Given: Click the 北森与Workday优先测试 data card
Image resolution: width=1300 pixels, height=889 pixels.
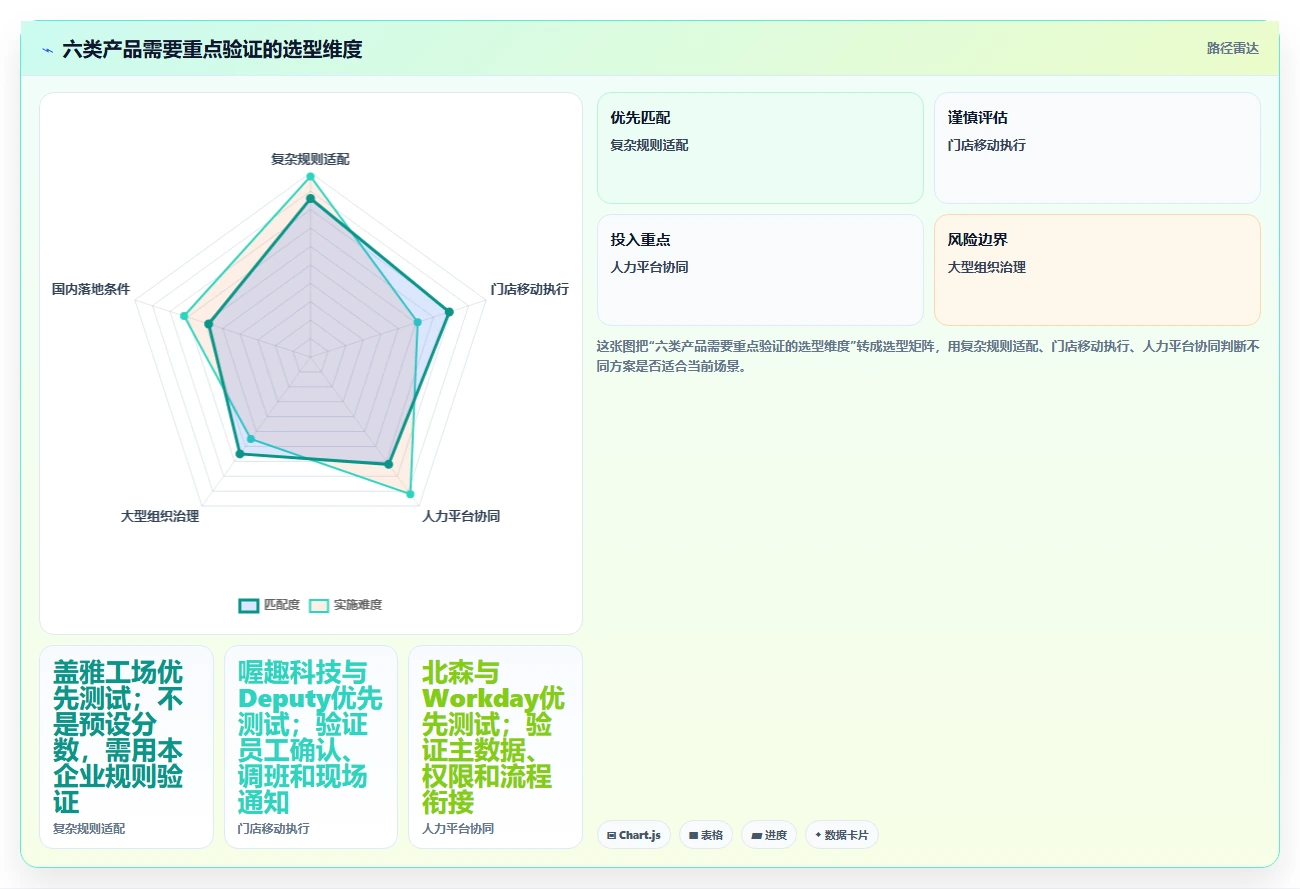Looking at the screenshot, I should point(495,747).
